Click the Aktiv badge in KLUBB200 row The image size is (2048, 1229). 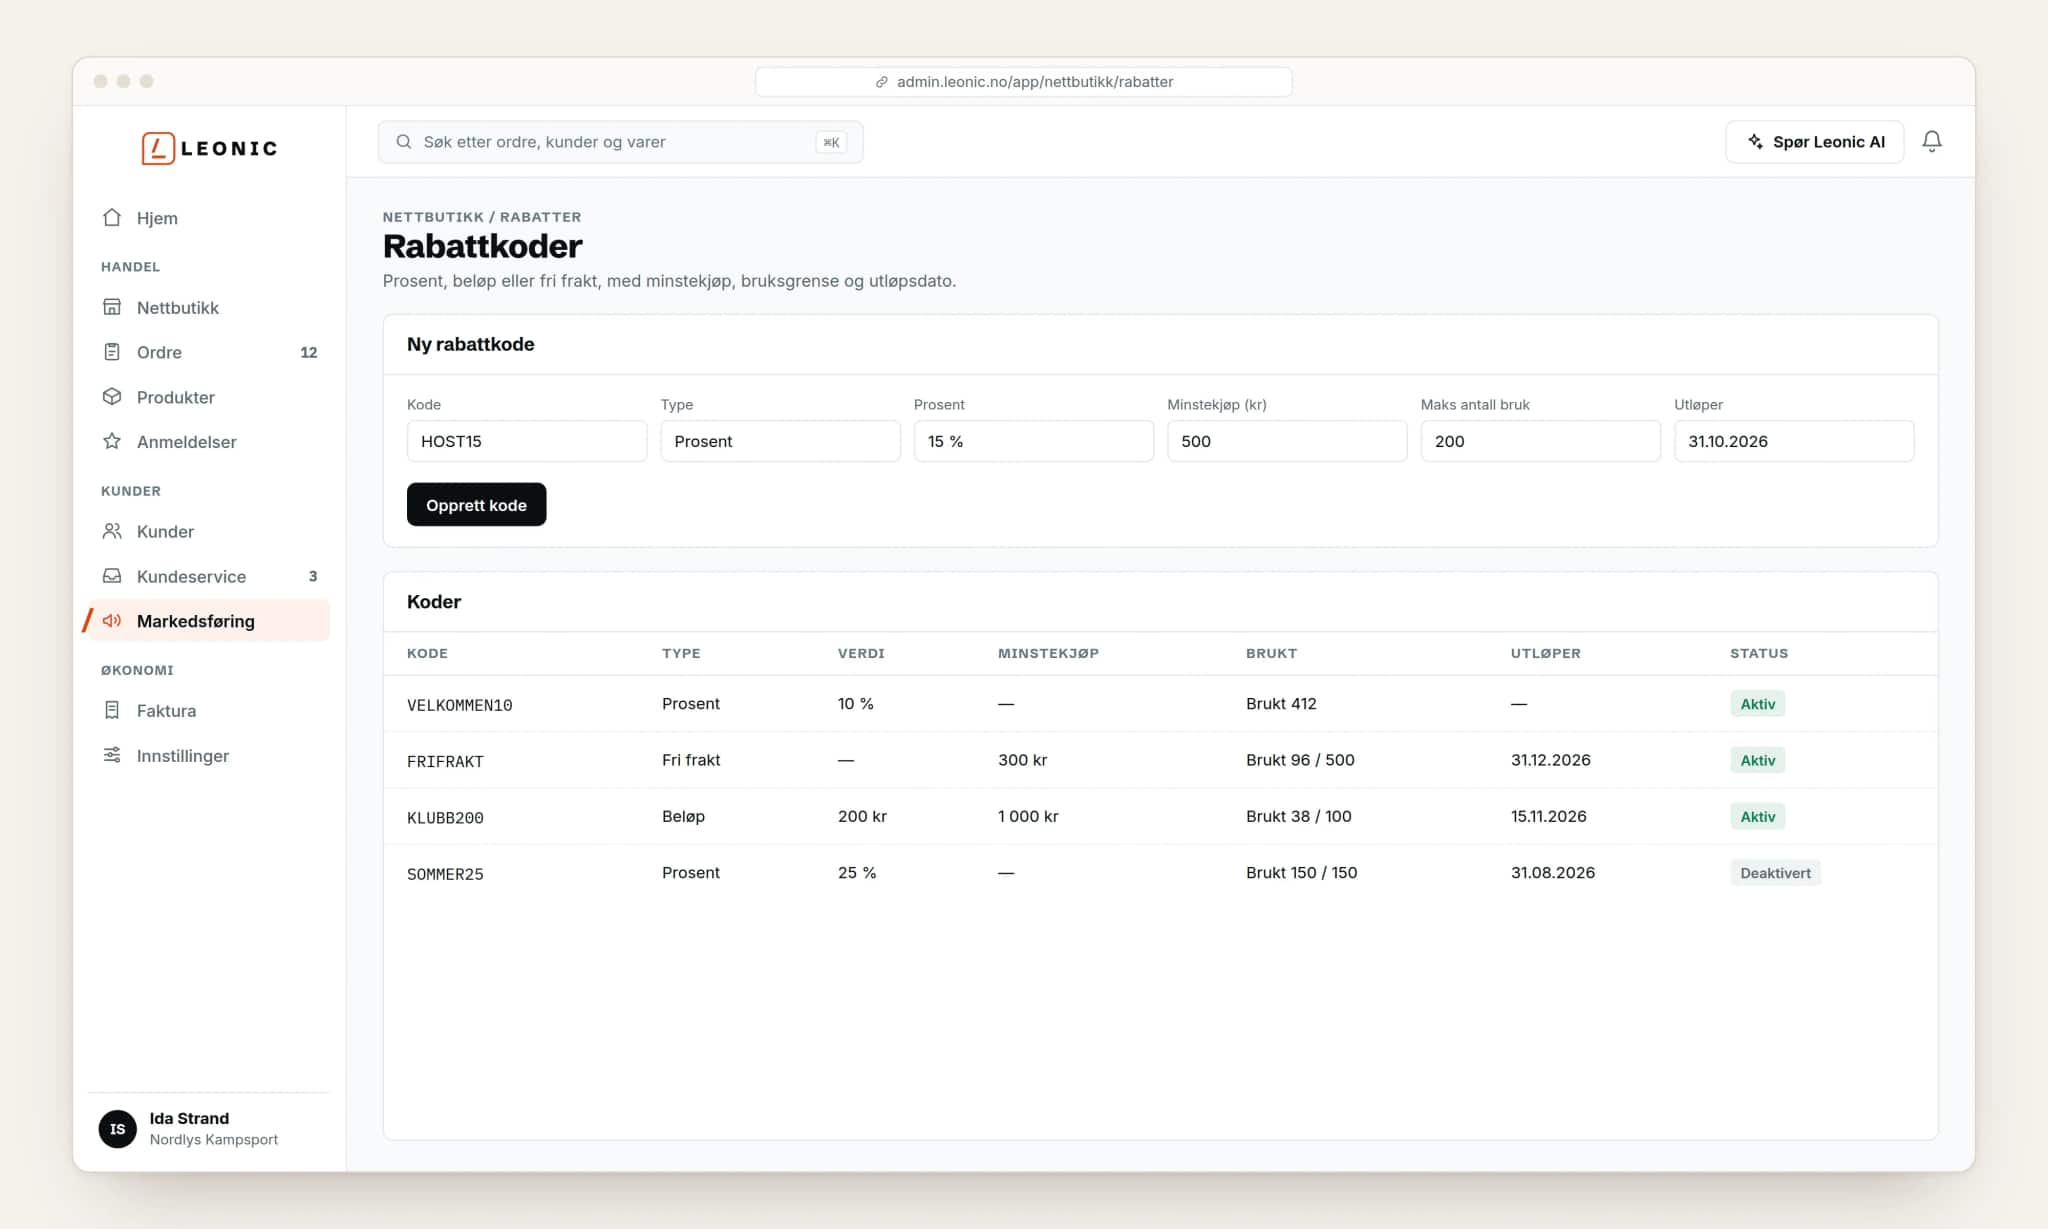pos(1757,817)
